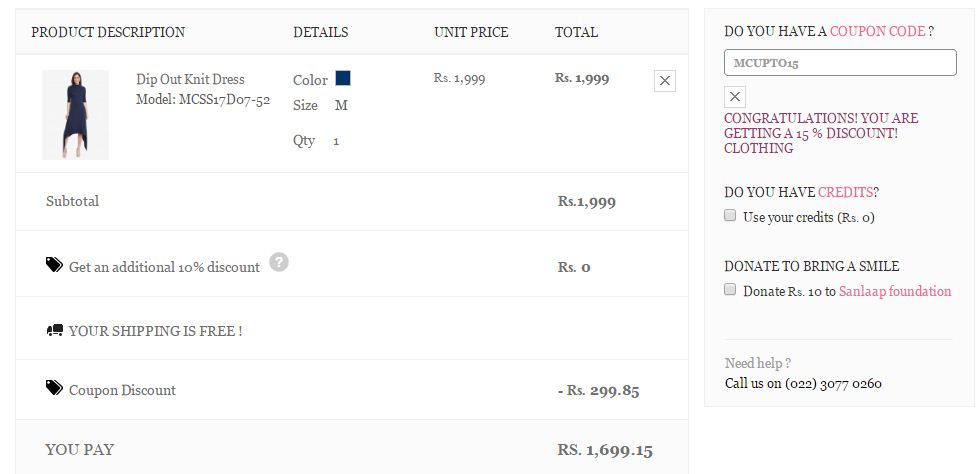The image size is (976, 474).
Task: Click the COUPON CODE link
Action: (877, 31)
